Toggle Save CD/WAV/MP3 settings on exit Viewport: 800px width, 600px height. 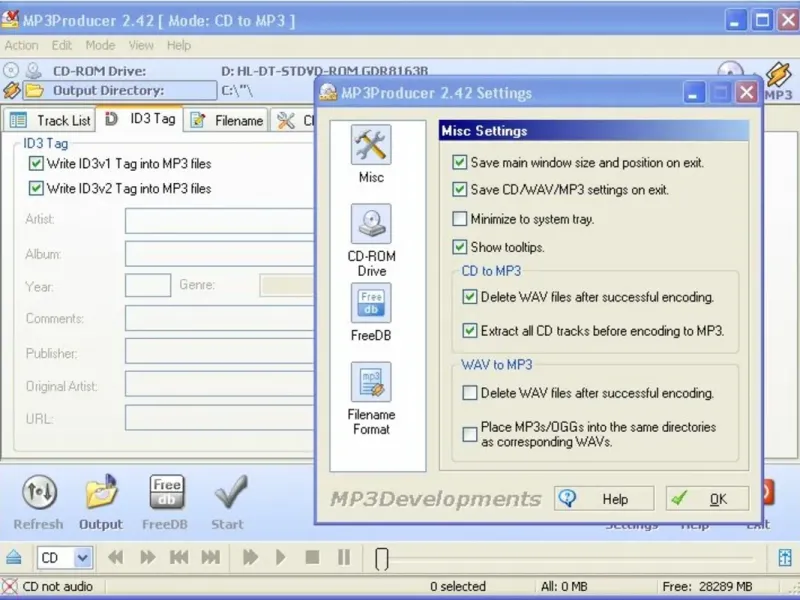coord(459,189)
